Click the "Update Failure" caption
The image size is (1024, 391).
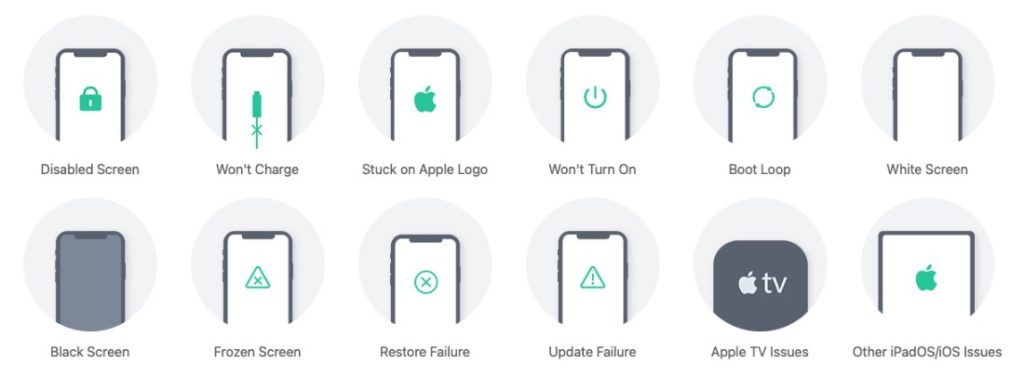pyautogui.click(x=592, y=352)
